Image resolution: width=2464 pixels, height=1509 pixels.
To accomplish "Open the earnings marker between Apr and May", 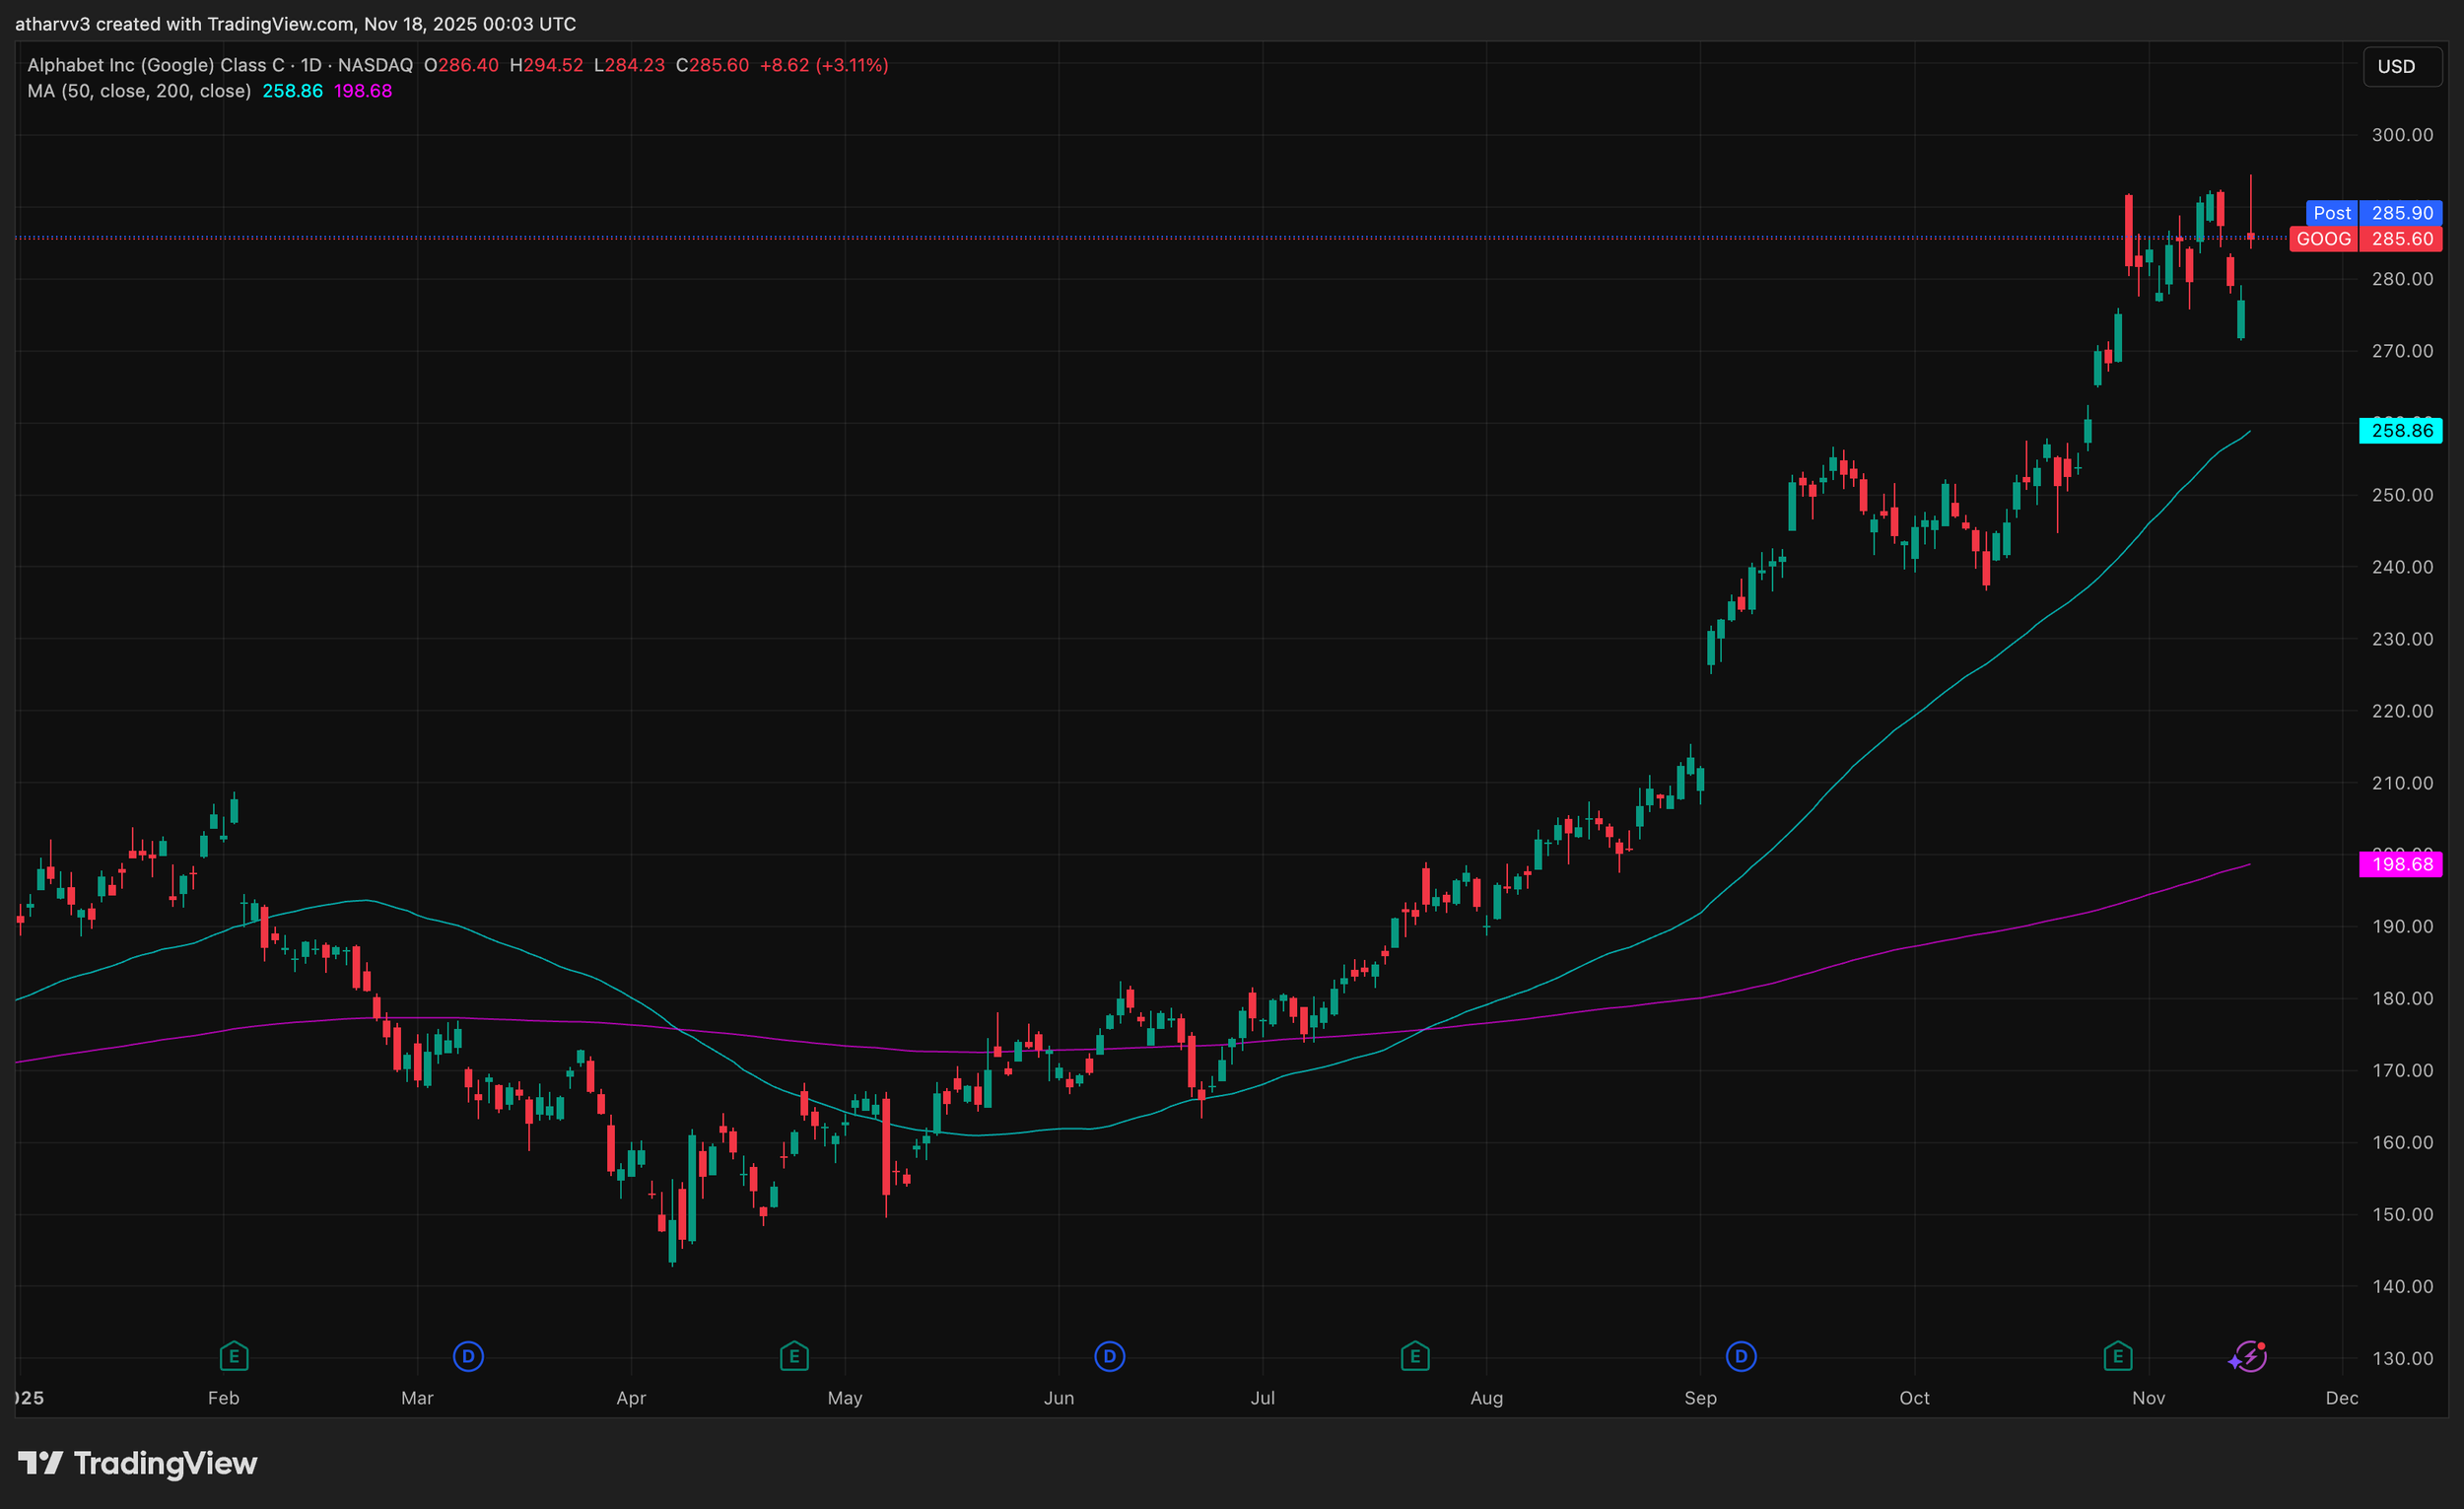I will [794, 1357].
